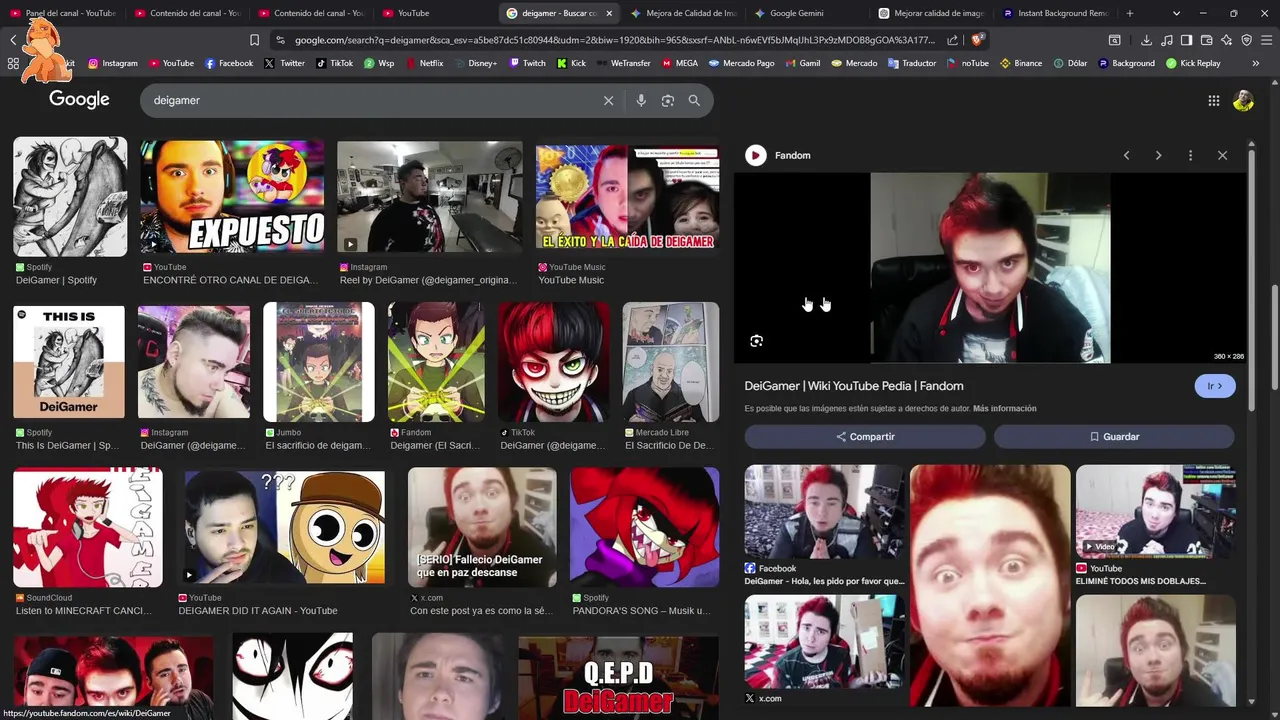Show next image in preview panel

pyautogui.click(x=1158, y=155)
